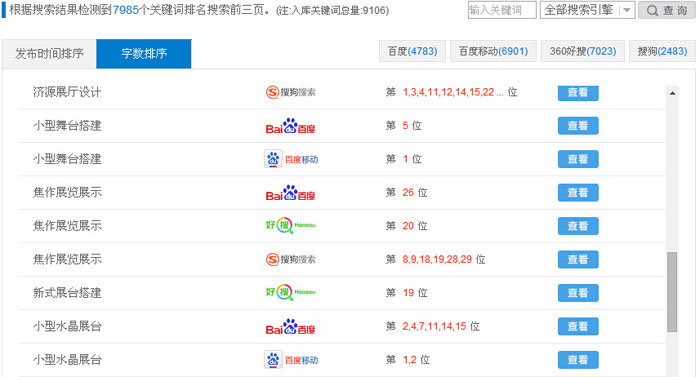
Task: Click Baidu logo in 小型舞台搭建 row
Action: (291, 126)
